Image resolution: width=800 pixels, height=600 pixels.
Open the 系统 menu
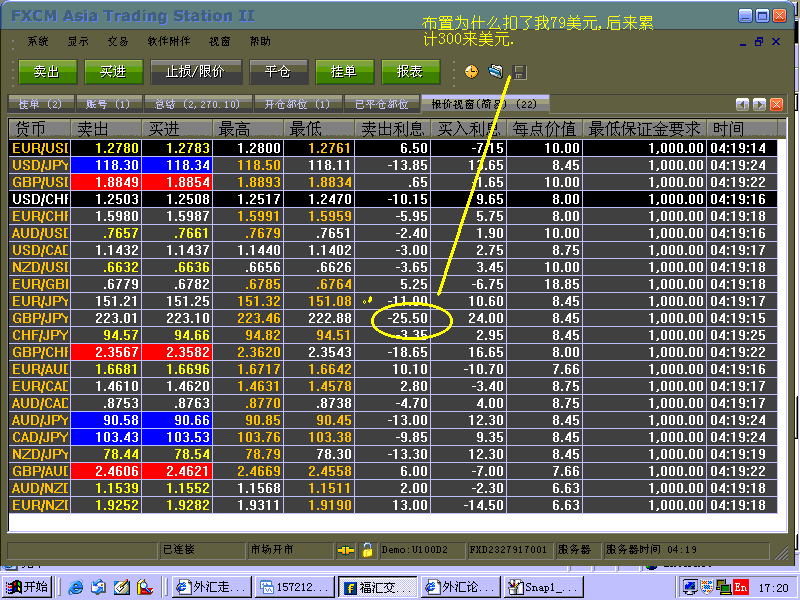click(x=38, y=41)
